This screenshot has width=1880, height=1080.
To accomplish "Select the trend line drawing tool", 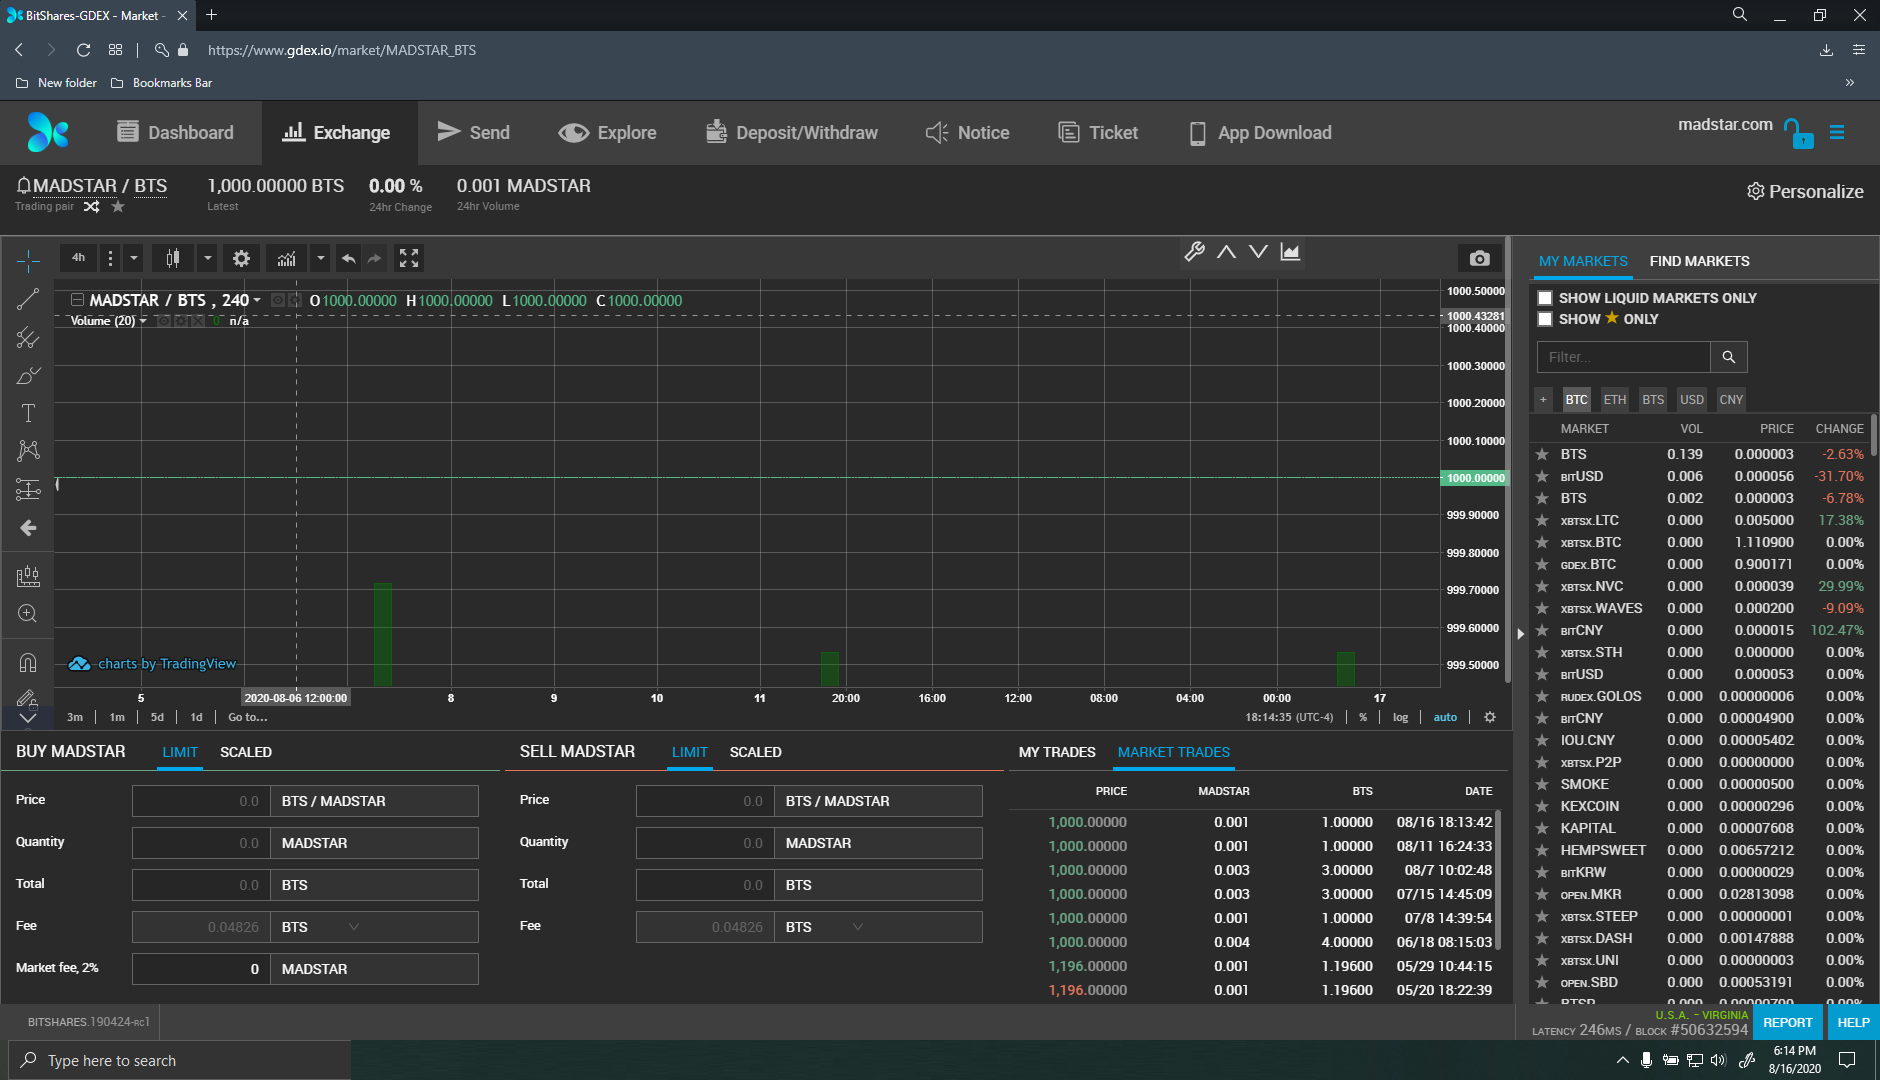I will tap(28, 299).
